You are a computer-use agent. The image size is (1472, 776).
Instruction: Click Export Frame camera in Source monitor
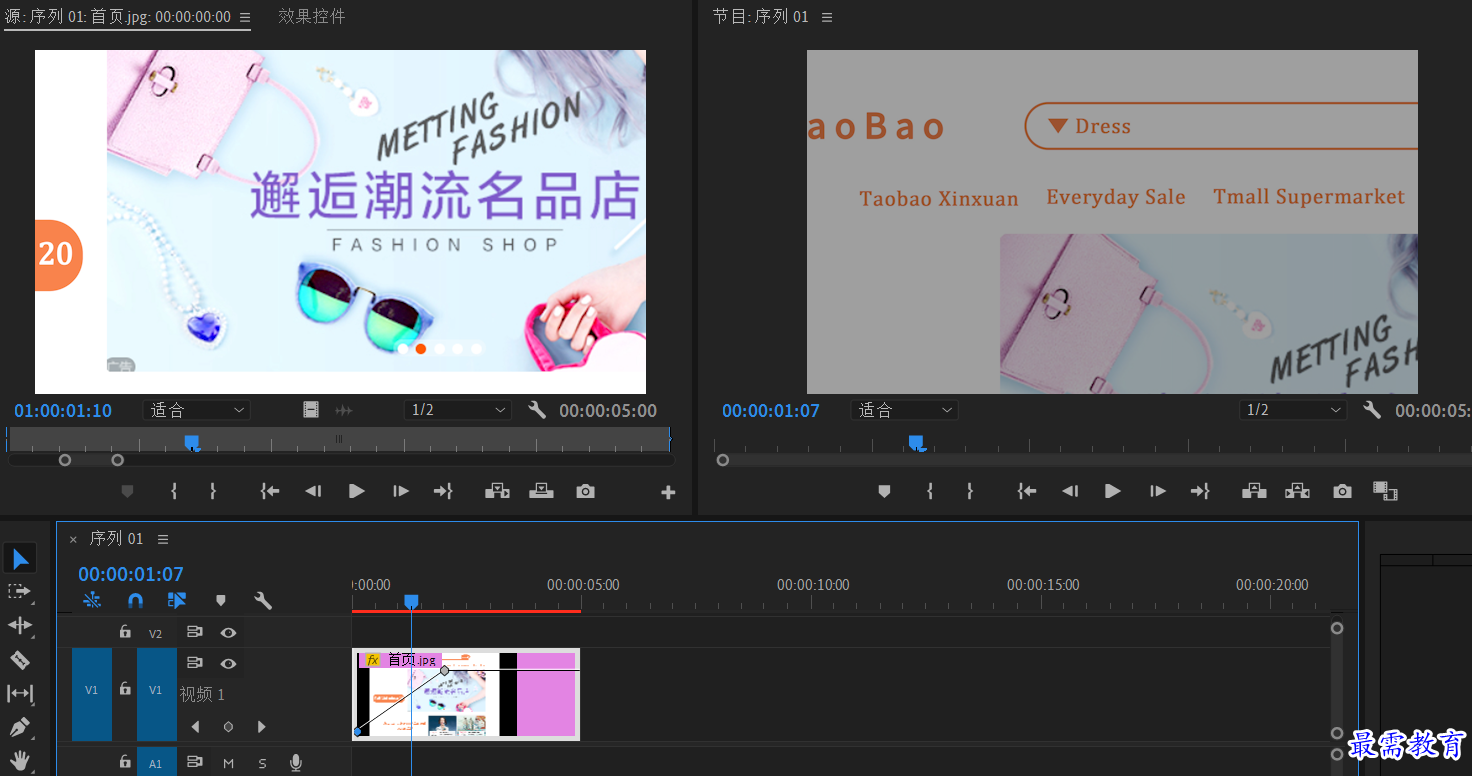point(585,491)
